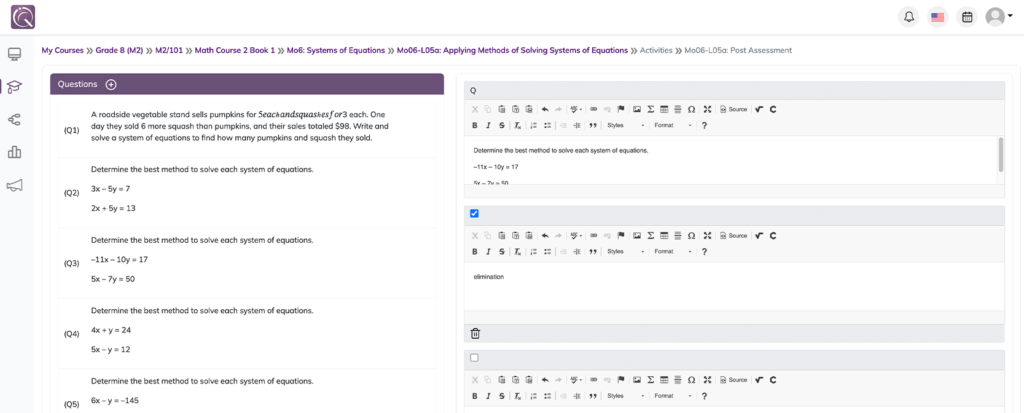Open Math Course 2 Book 1 breadcrumb
1024x413 pixels.
(x=234, y=50)
